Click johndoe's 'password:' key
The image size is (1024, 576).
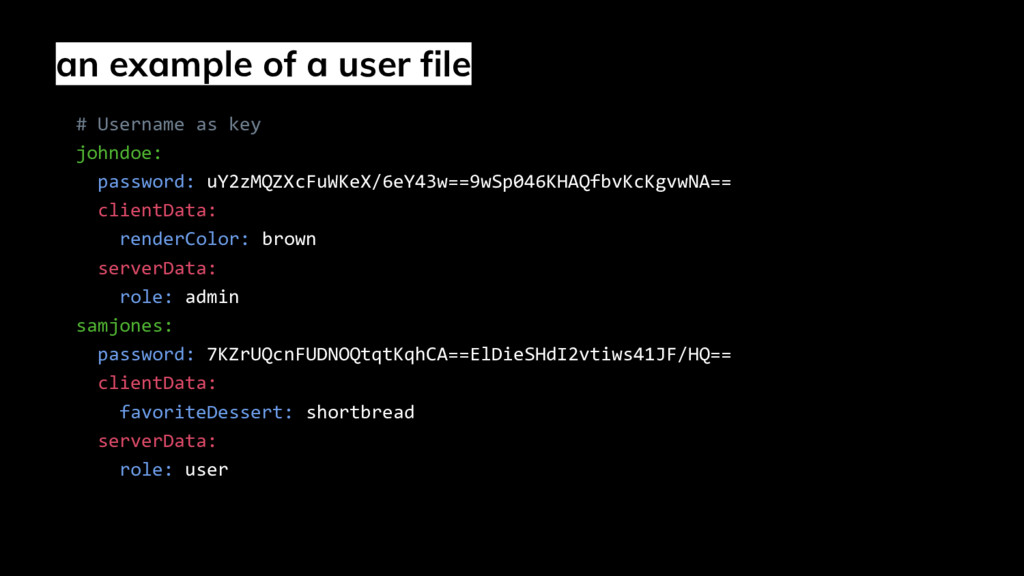(146, 182)
